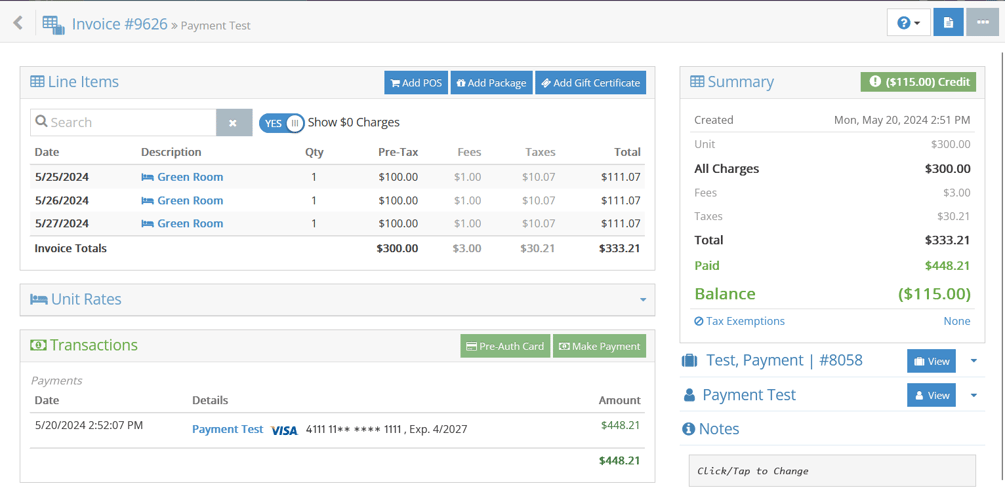Expand dropdown arrow beside Payment Test View

pyautogui.click(x=974, y=395)
